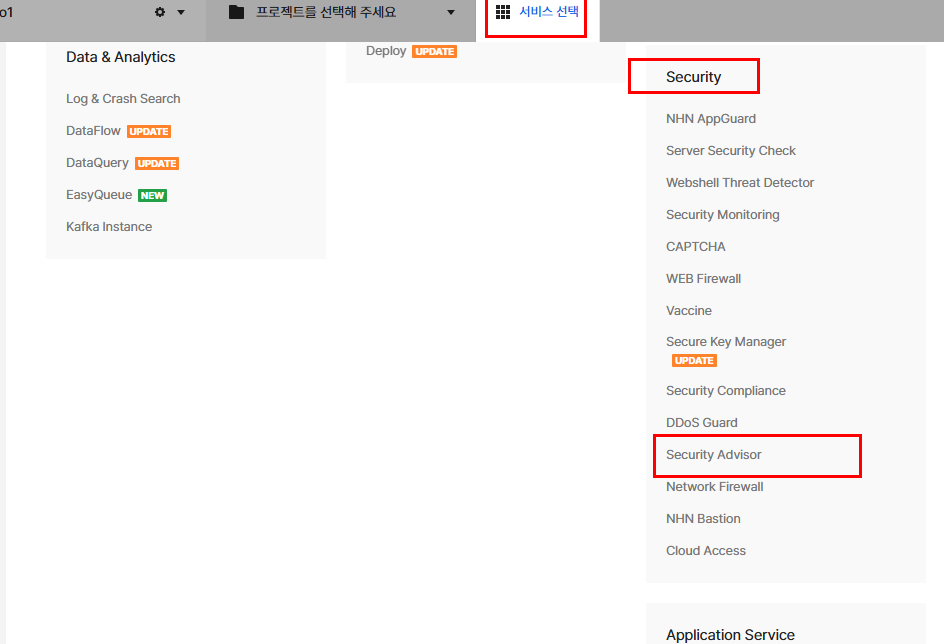Click the 프로젝트를 선택해 주세요 project selector text

pos(326,12)
